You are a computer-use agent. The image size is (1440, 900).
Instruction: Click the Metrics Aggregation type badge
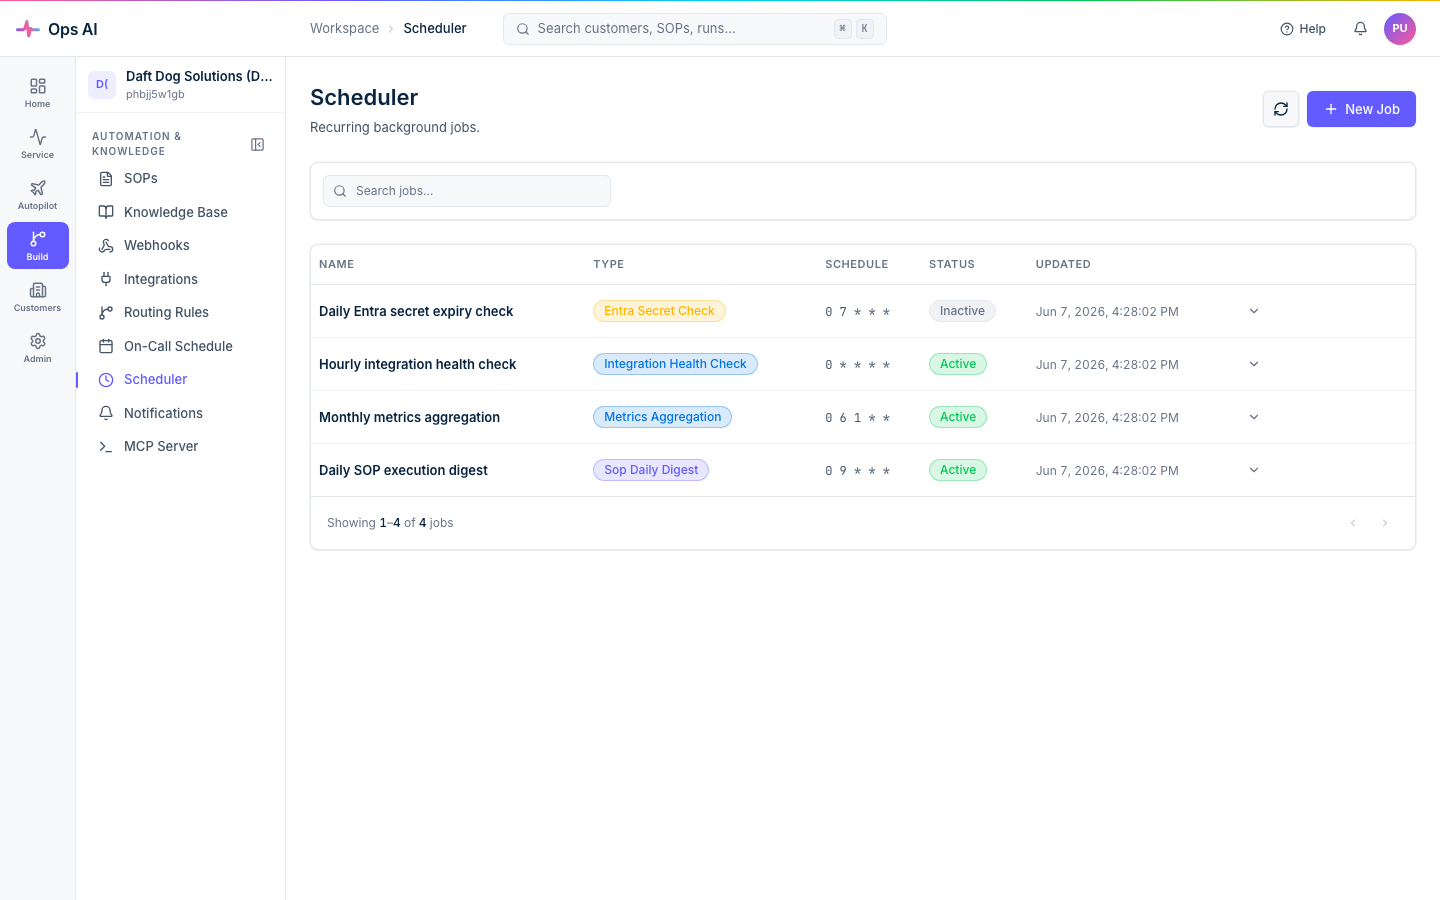coord(662,417)
